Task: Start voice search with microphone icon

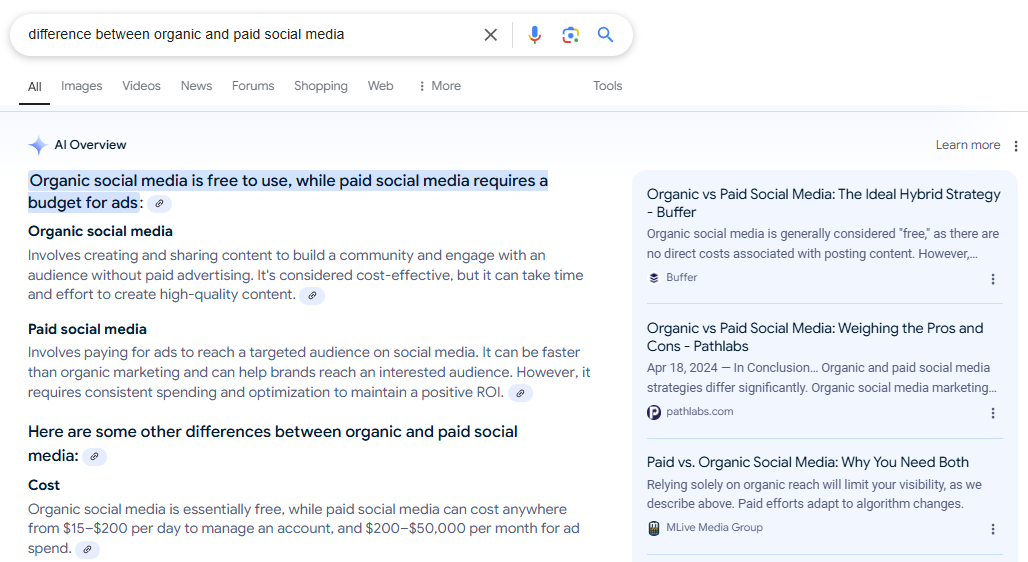Action: (x=534, y=35)
